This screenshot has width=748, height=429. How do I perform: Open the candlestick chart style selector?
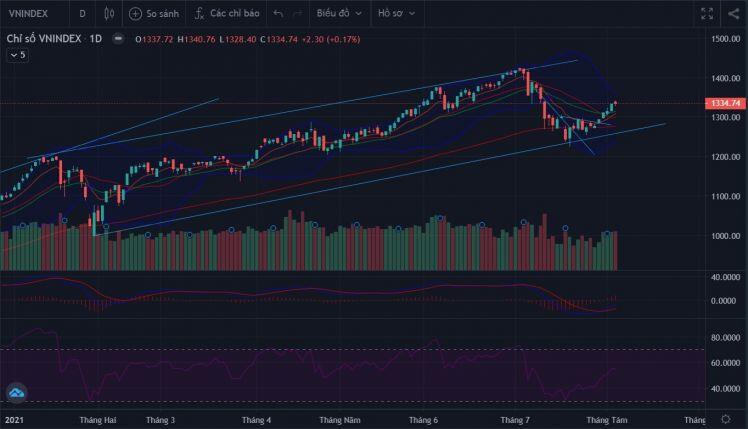pyautogui.click(x=109, y=14)
